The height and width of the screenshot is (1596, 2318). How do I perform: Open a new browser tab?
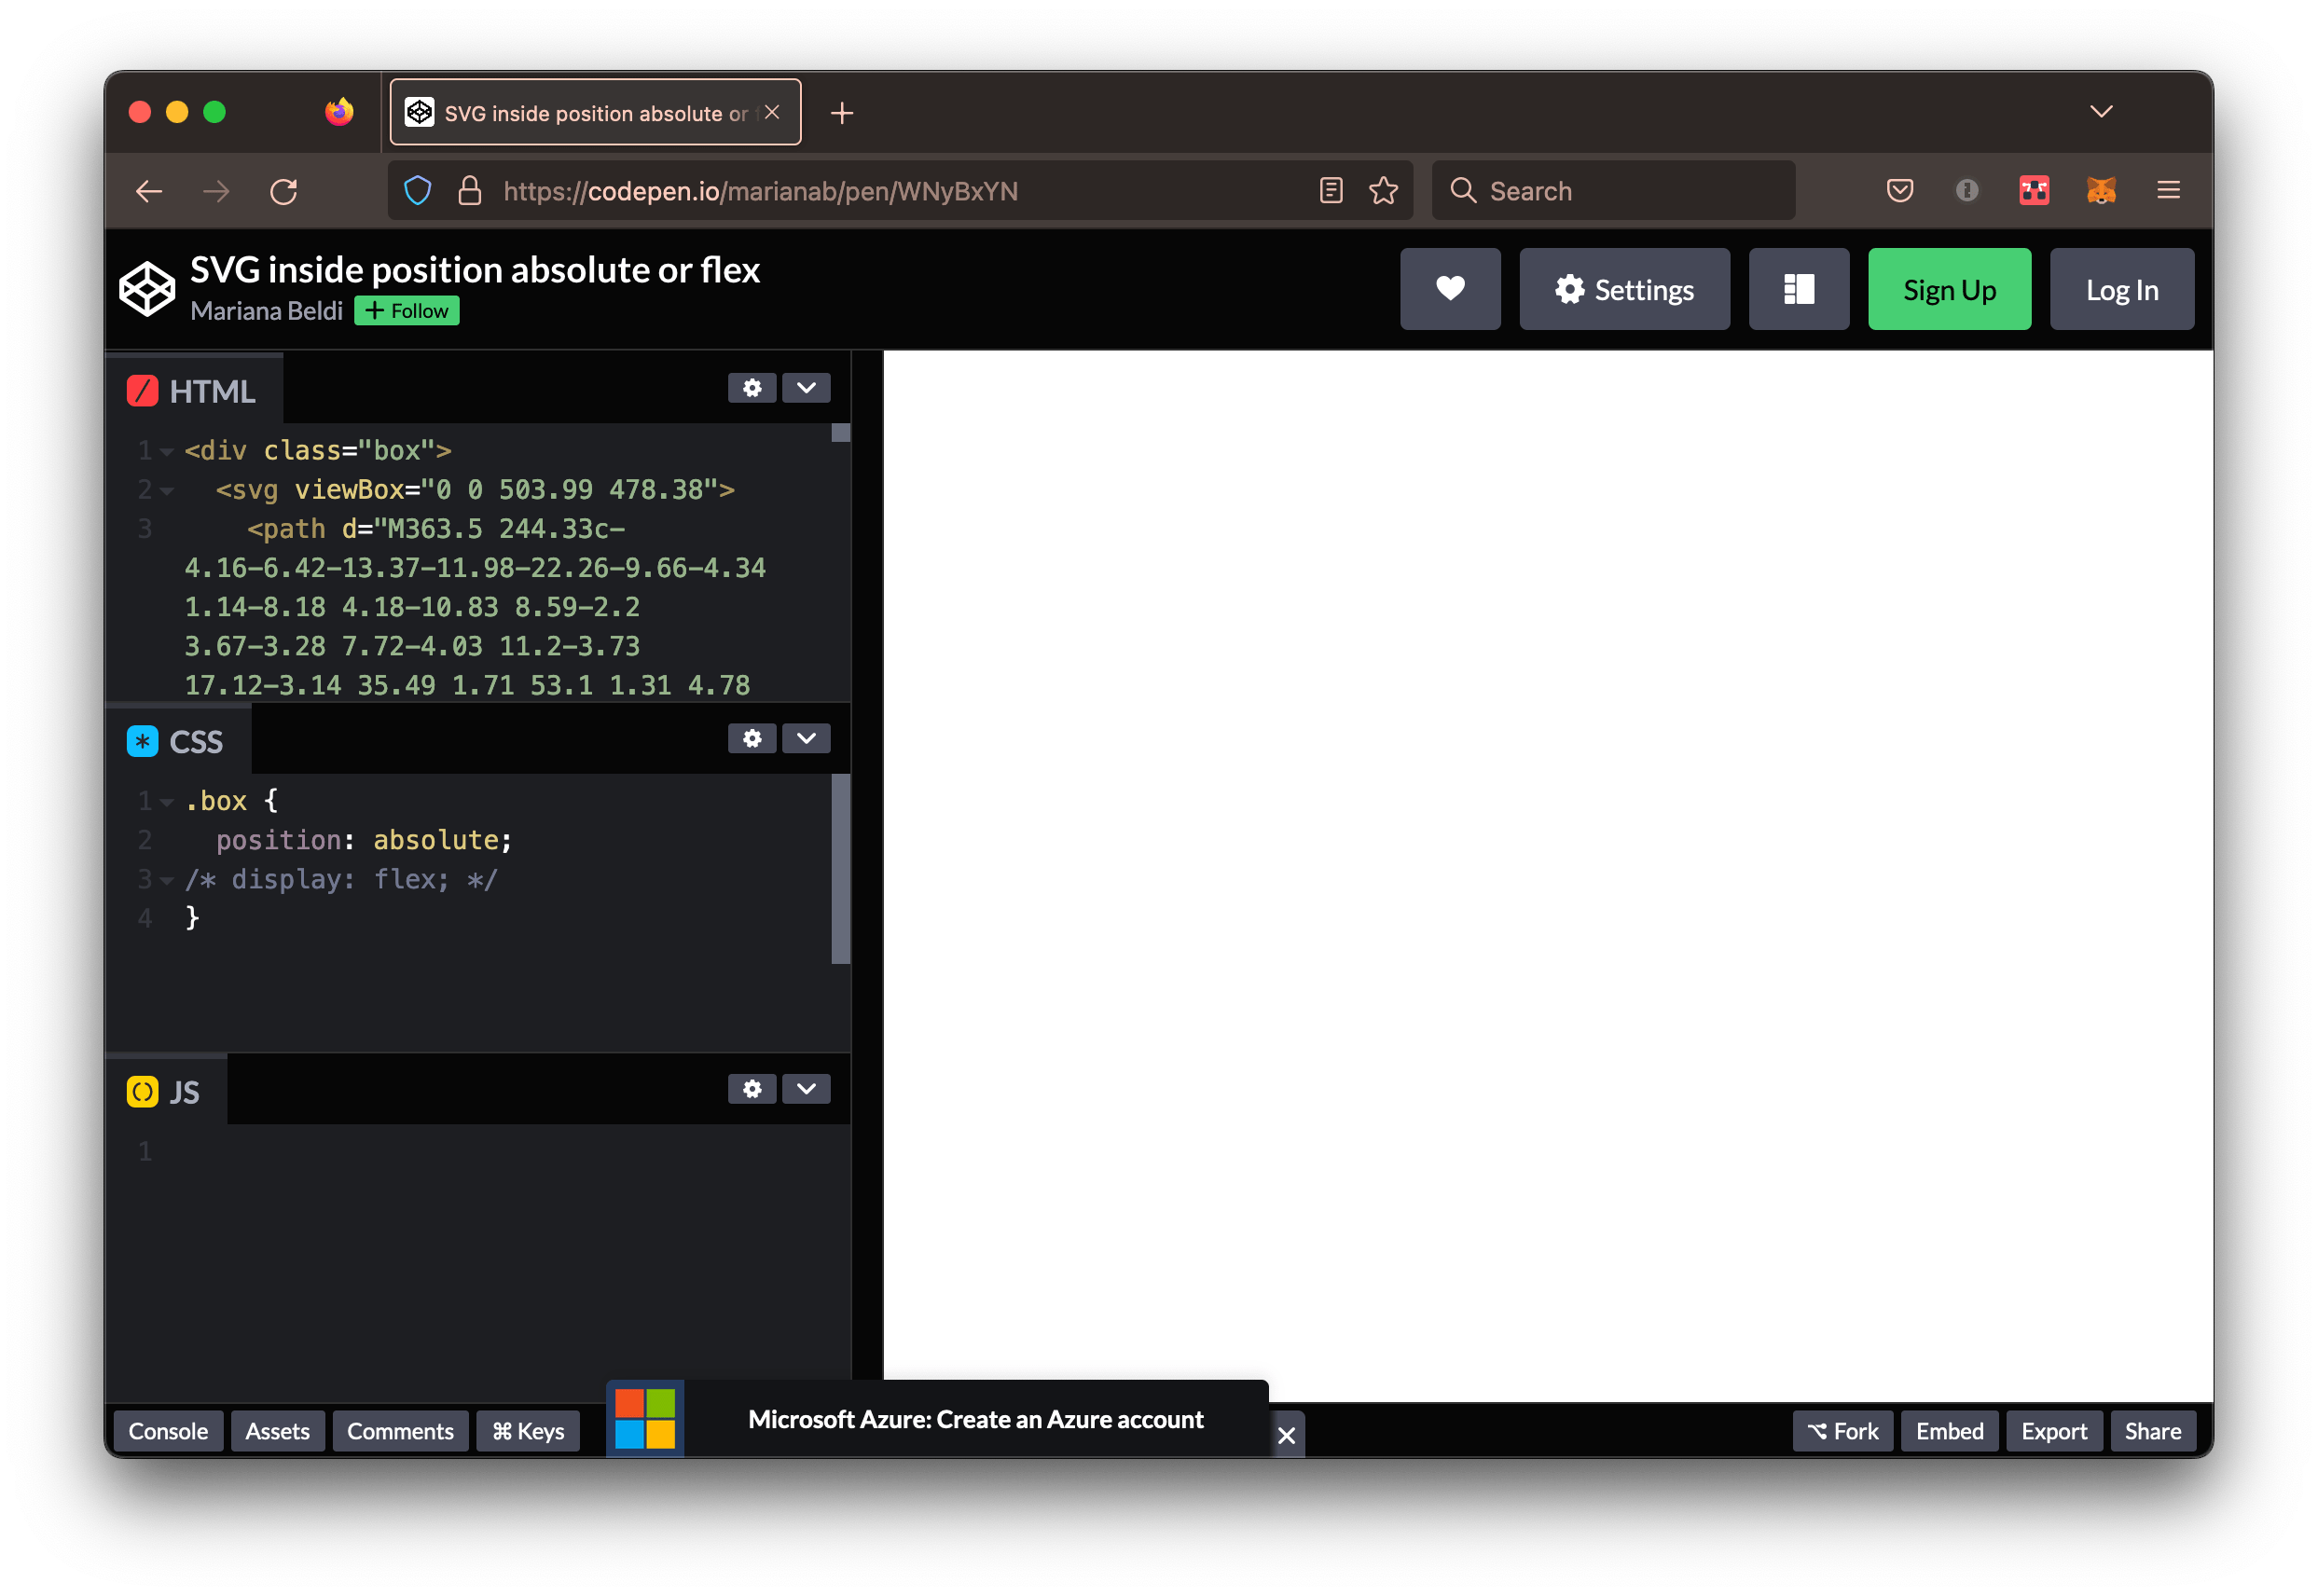[842, 113]
